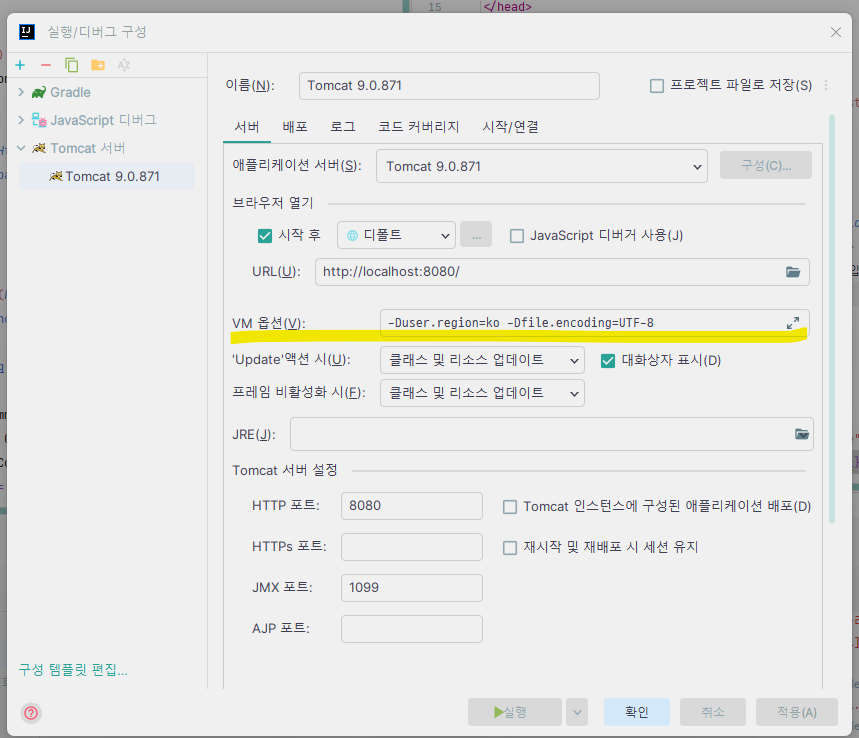The height and width of the screenshot is (738, 859).
Task: Select Tomcat 9.0.871 configuration in tree
Action: pos(107,176)
